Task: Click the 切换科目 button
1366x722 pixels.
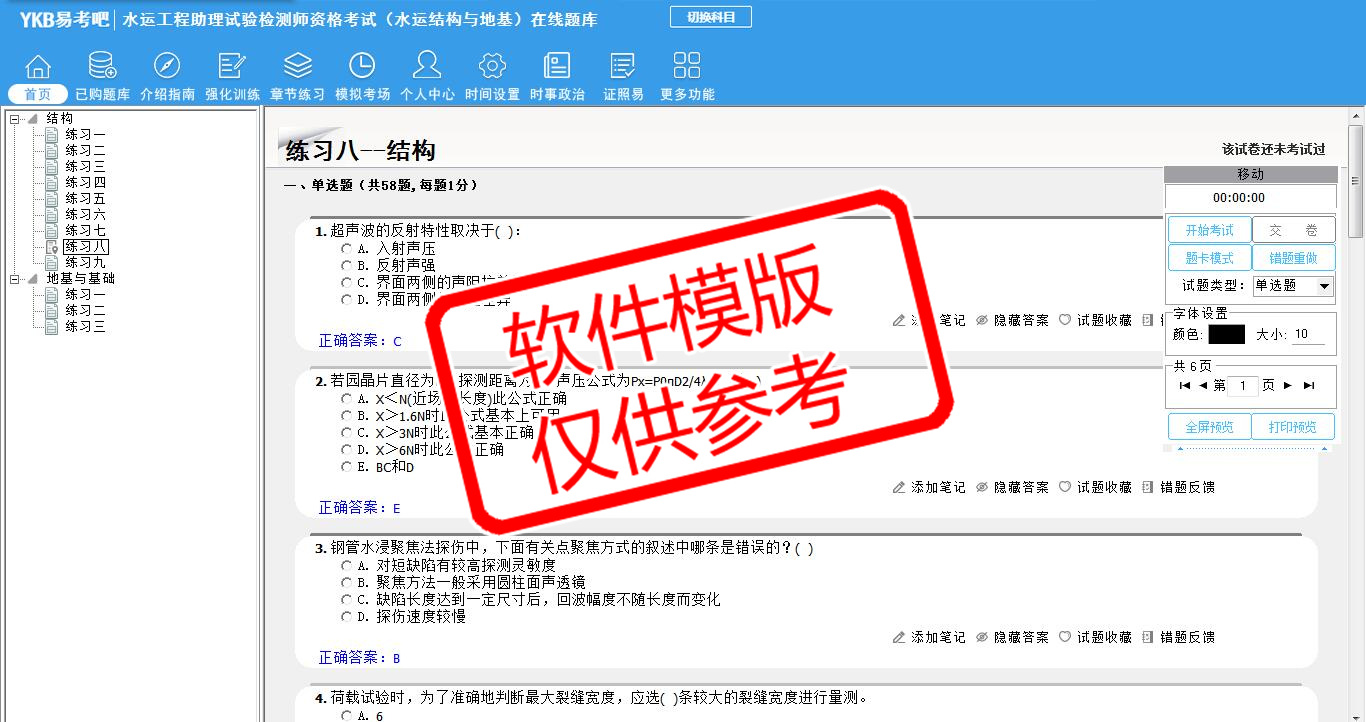Action: (x=710, y=17)
